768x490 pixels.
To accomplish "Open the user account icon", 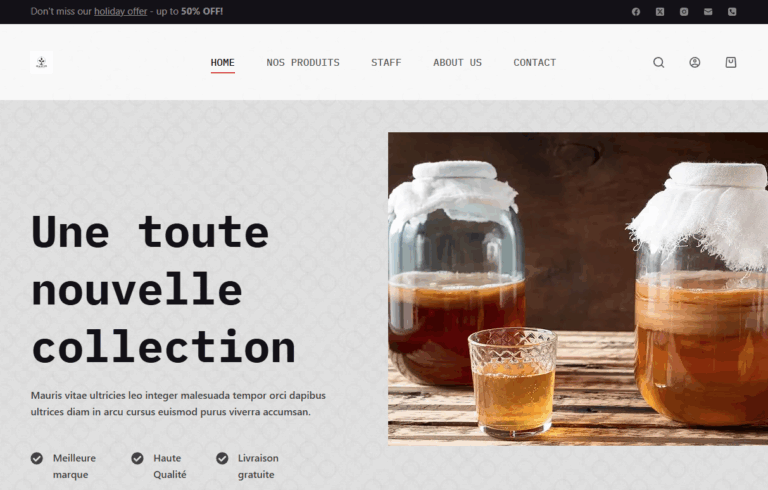I will tap(695, 62).
